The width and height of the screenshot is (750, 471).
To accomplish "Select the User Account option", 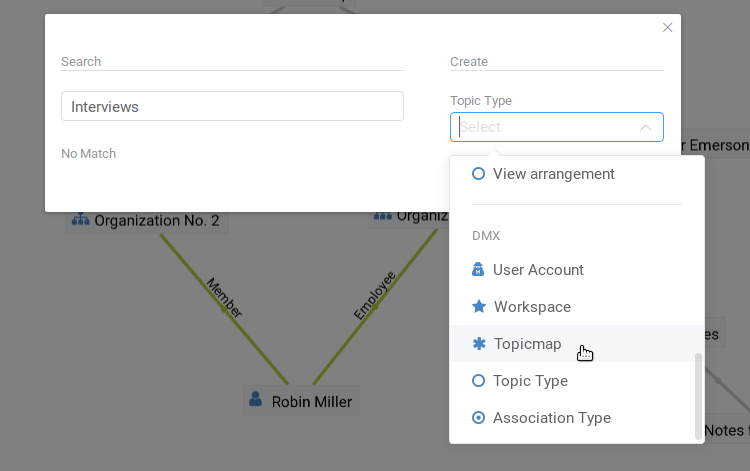I will coord(538,270).
